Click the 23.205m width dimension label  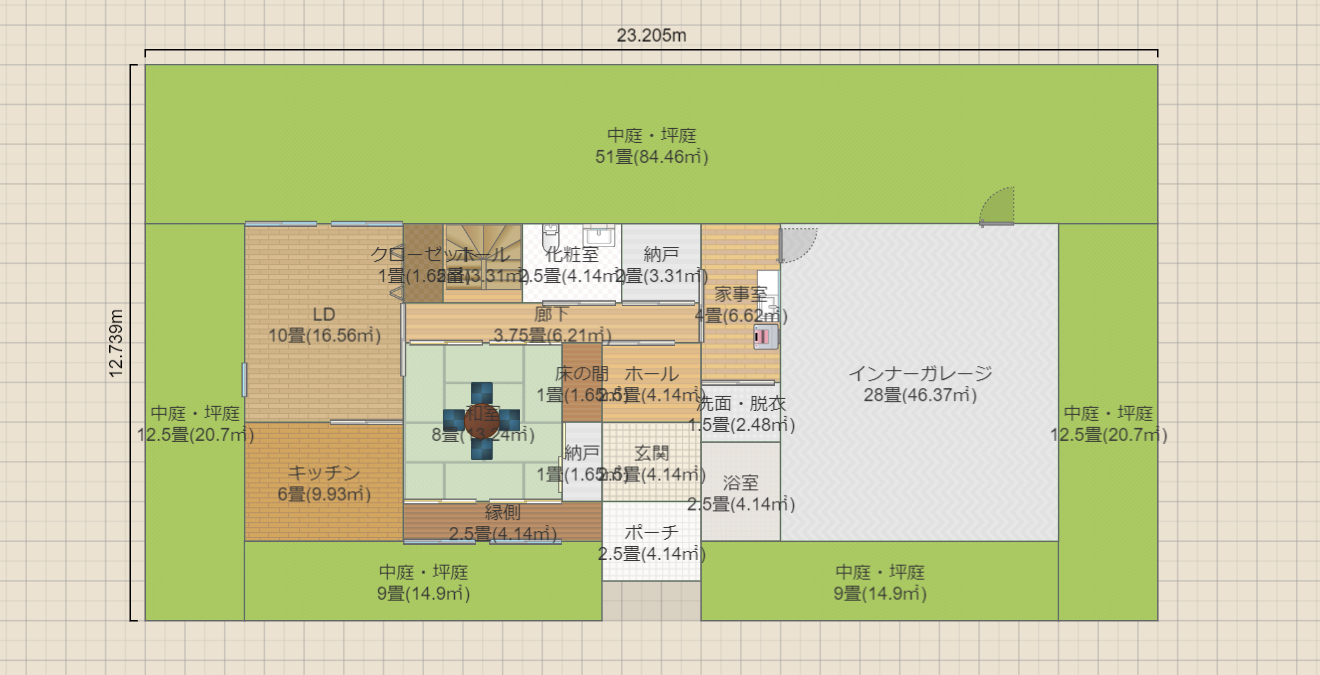(x=651, y=36)
